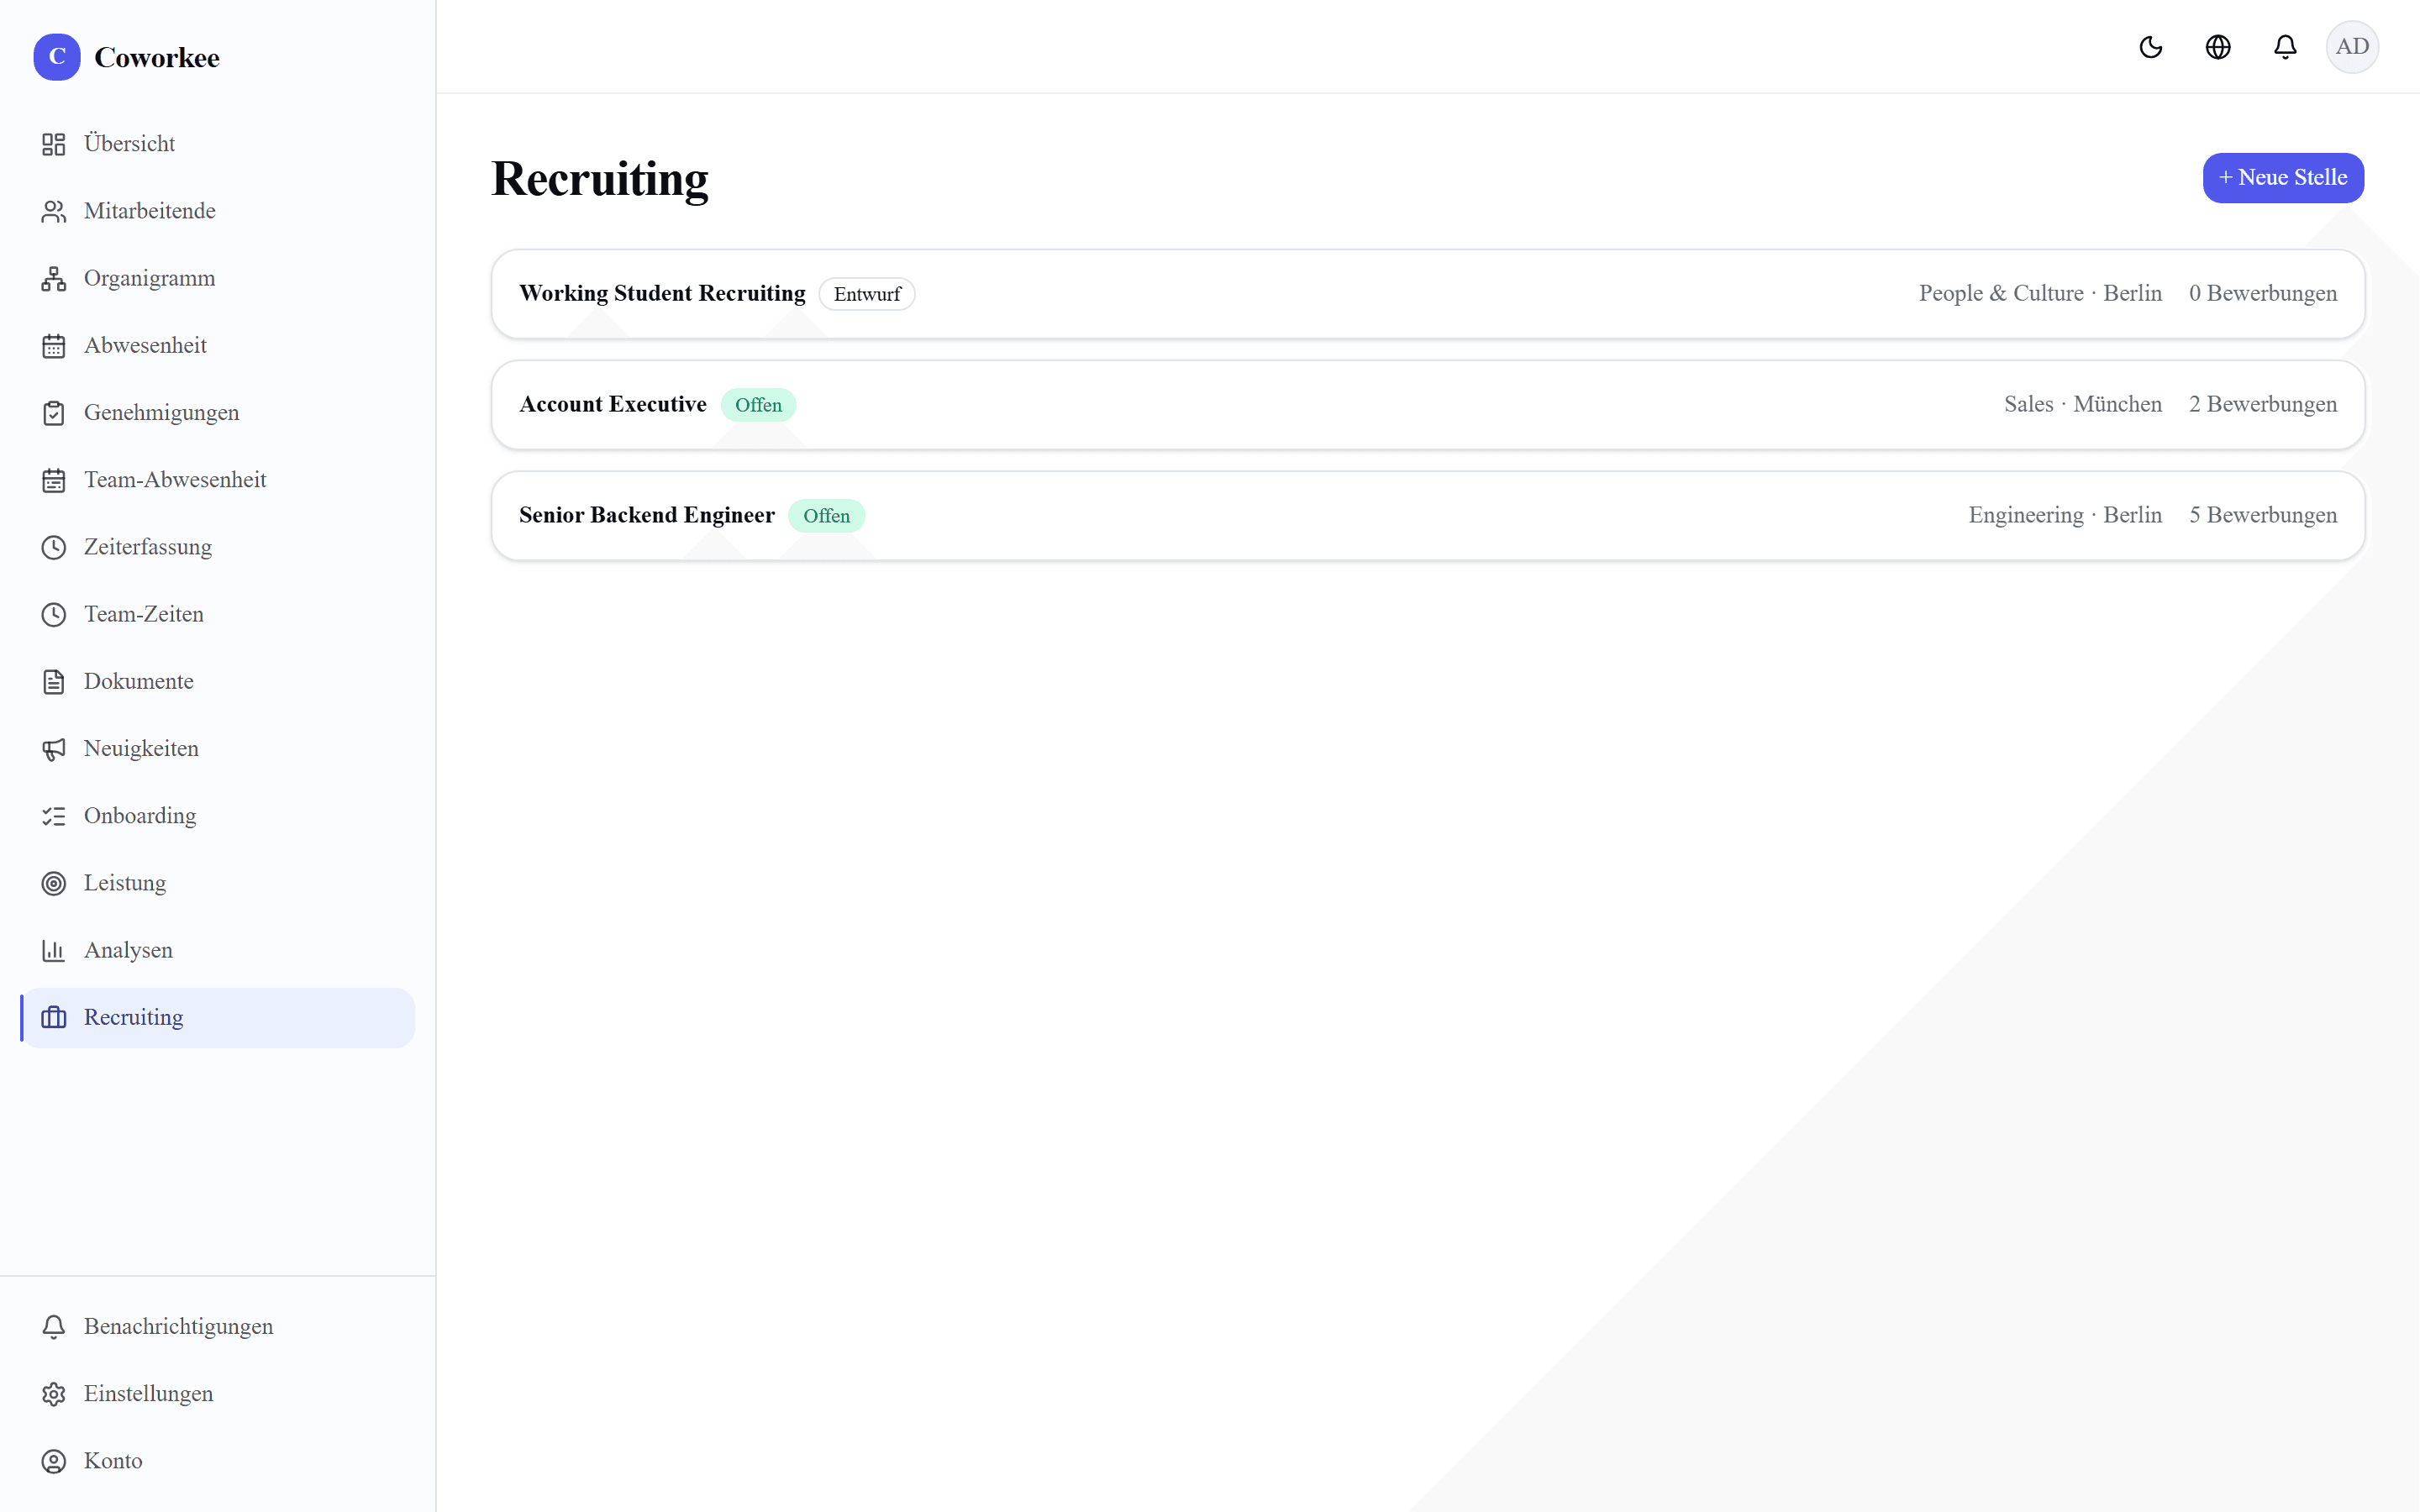Screen dimensions: 2420x1512
Task: Select the Einstellungen link
Action: [x=218, y=1393]
